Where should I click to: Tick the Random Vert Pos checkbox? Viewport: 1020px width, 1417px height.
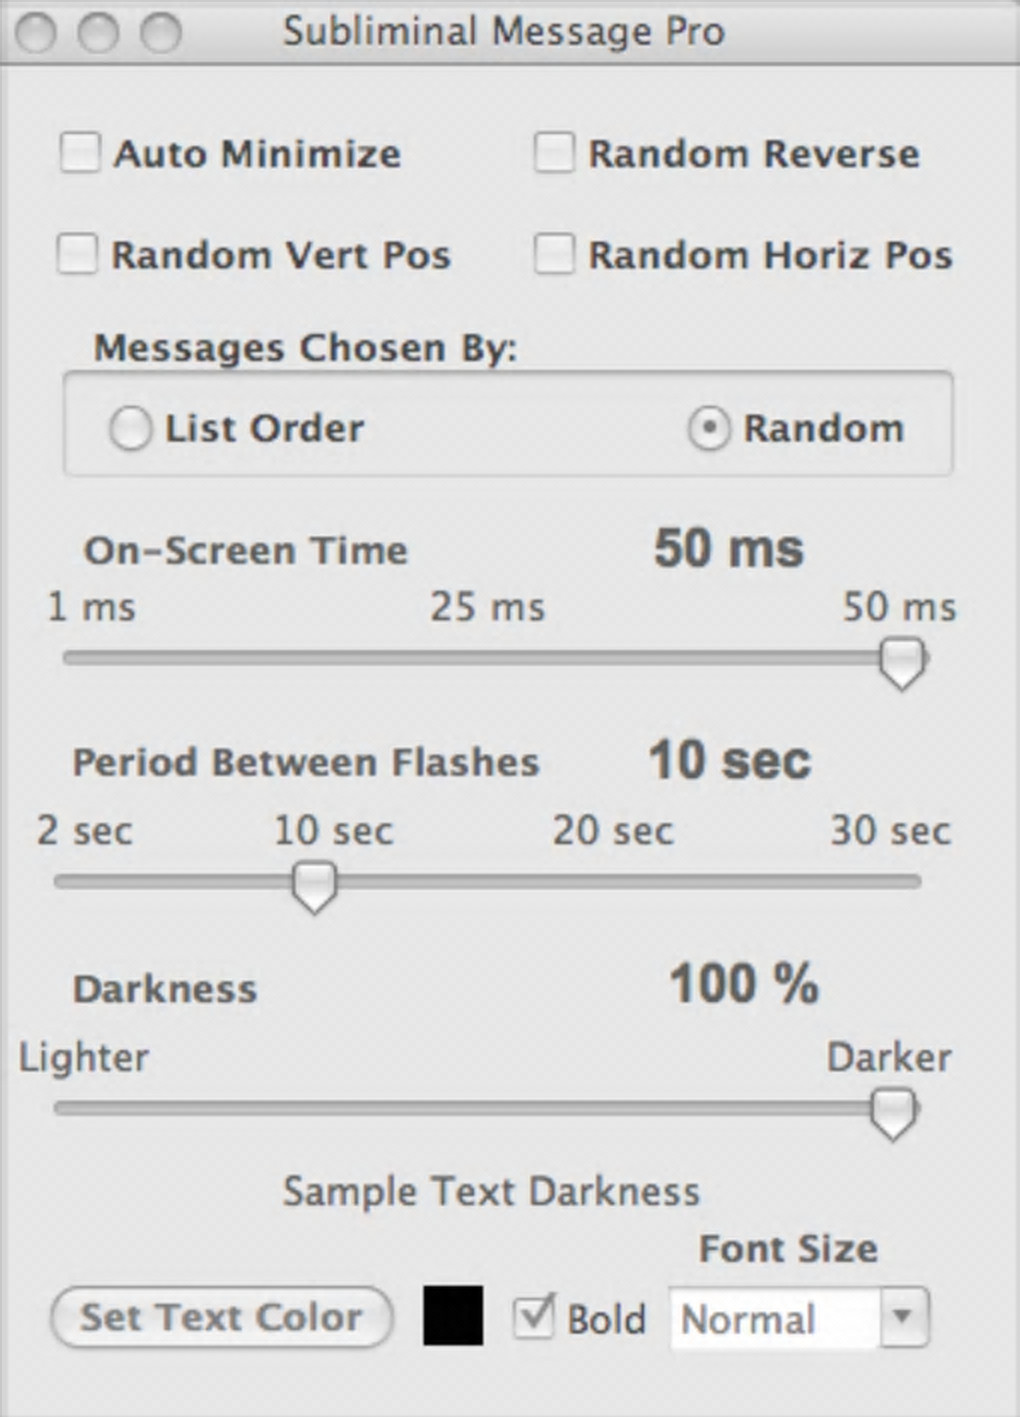point(77,254)
